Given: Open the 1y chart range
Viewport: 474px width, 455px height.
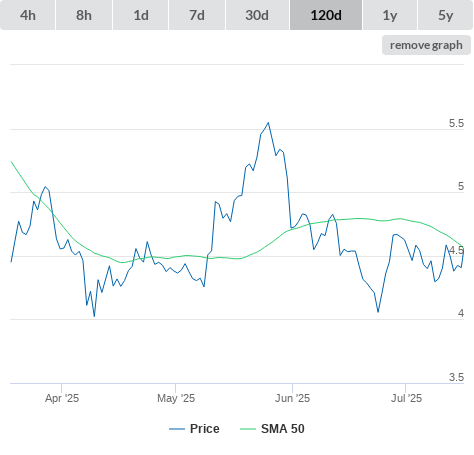Looking at the screenshot, I should click(390, 15).
